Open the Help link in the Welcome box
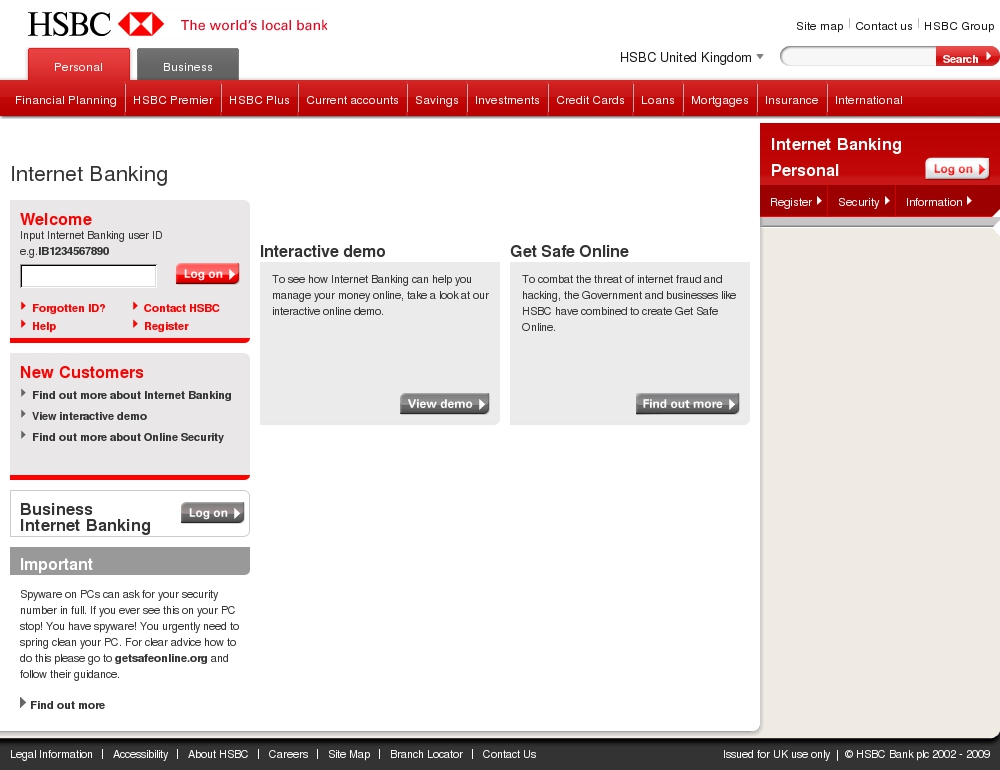This screenshot has width=1000, height=770. [44, 326]
